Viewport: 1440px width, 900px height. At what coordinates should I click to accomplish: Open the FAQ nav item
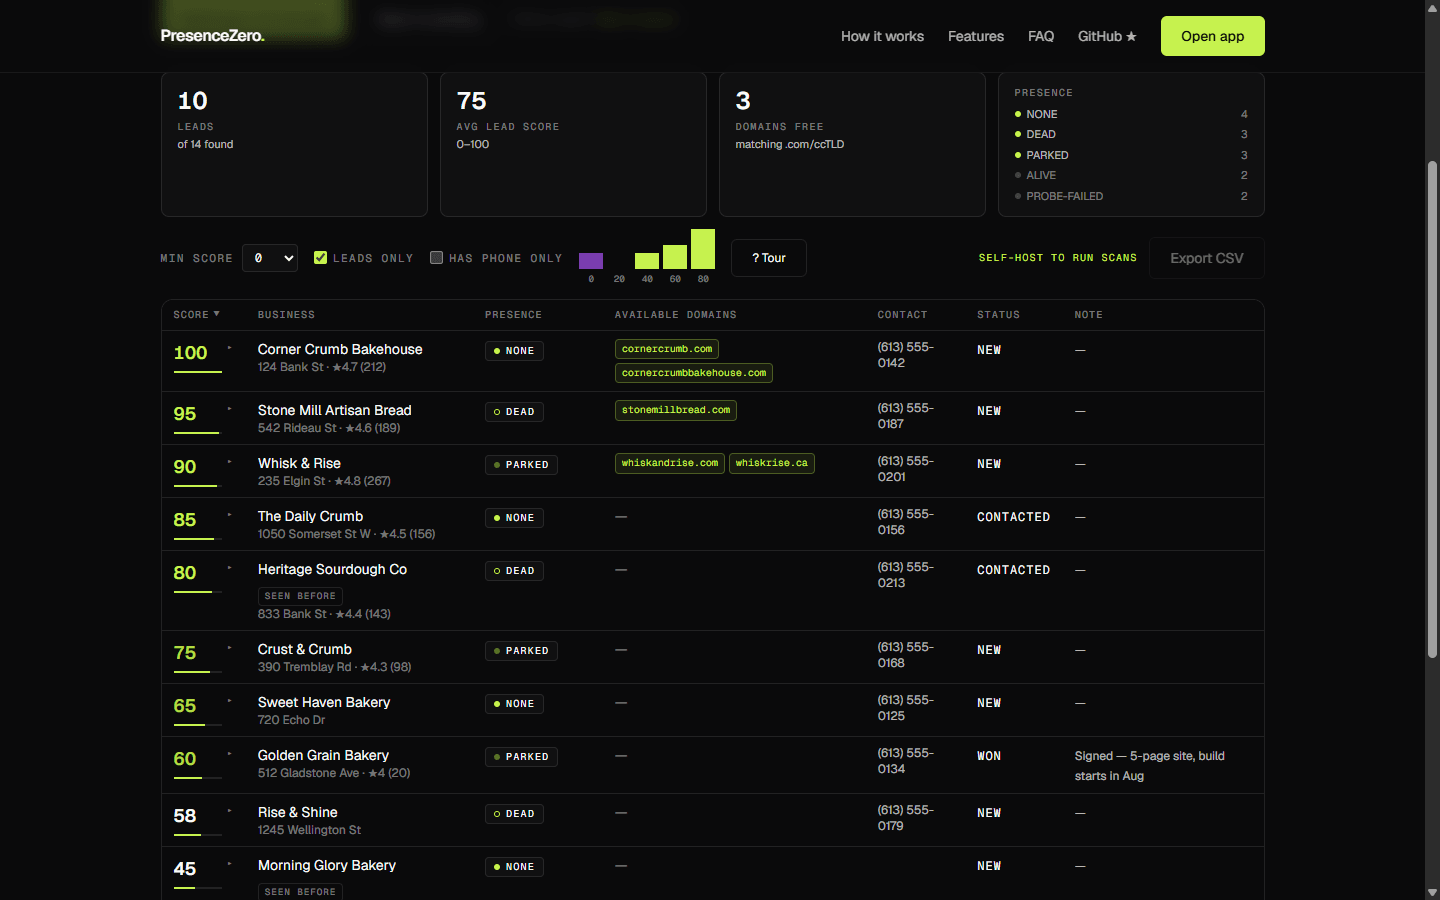(1041, 36)
